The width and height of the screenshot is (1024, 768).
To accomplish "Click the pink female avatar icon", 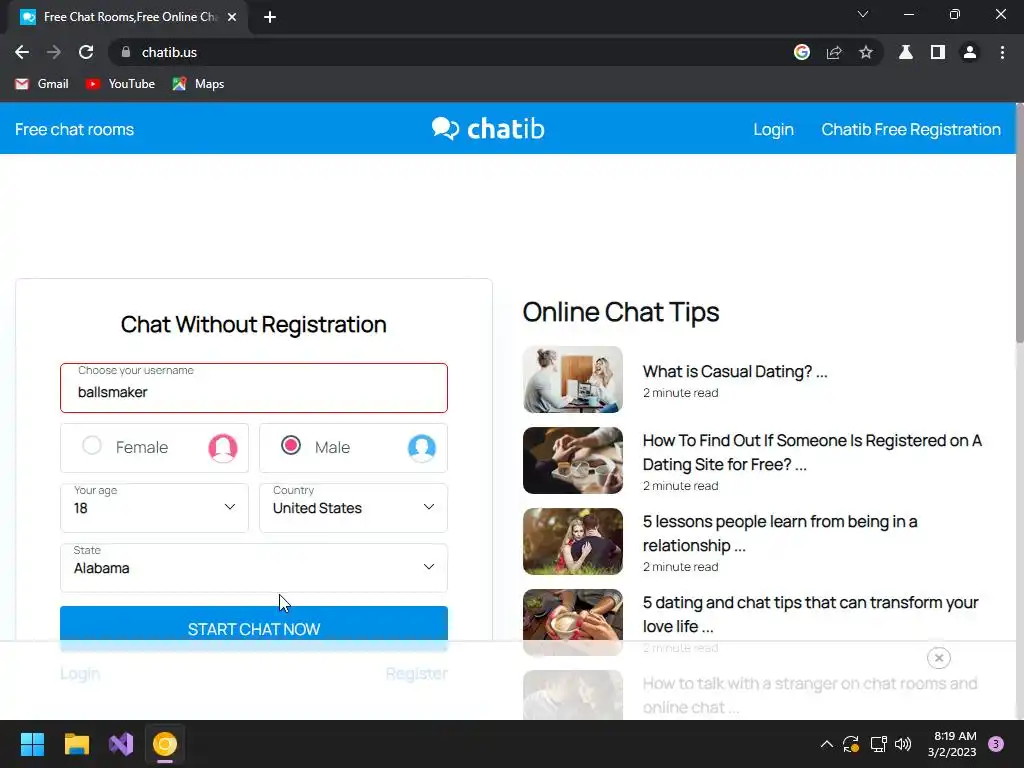I will (223, 448).
